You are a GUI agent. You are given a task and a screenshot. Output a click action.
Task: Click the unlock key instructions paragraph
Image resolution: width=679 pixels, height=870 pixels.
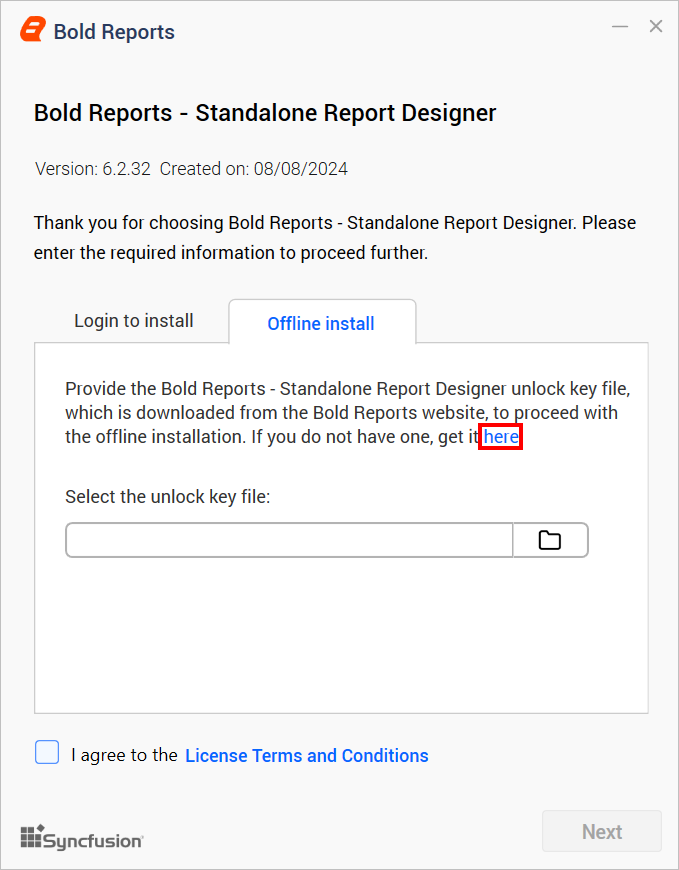pos(347,413)
